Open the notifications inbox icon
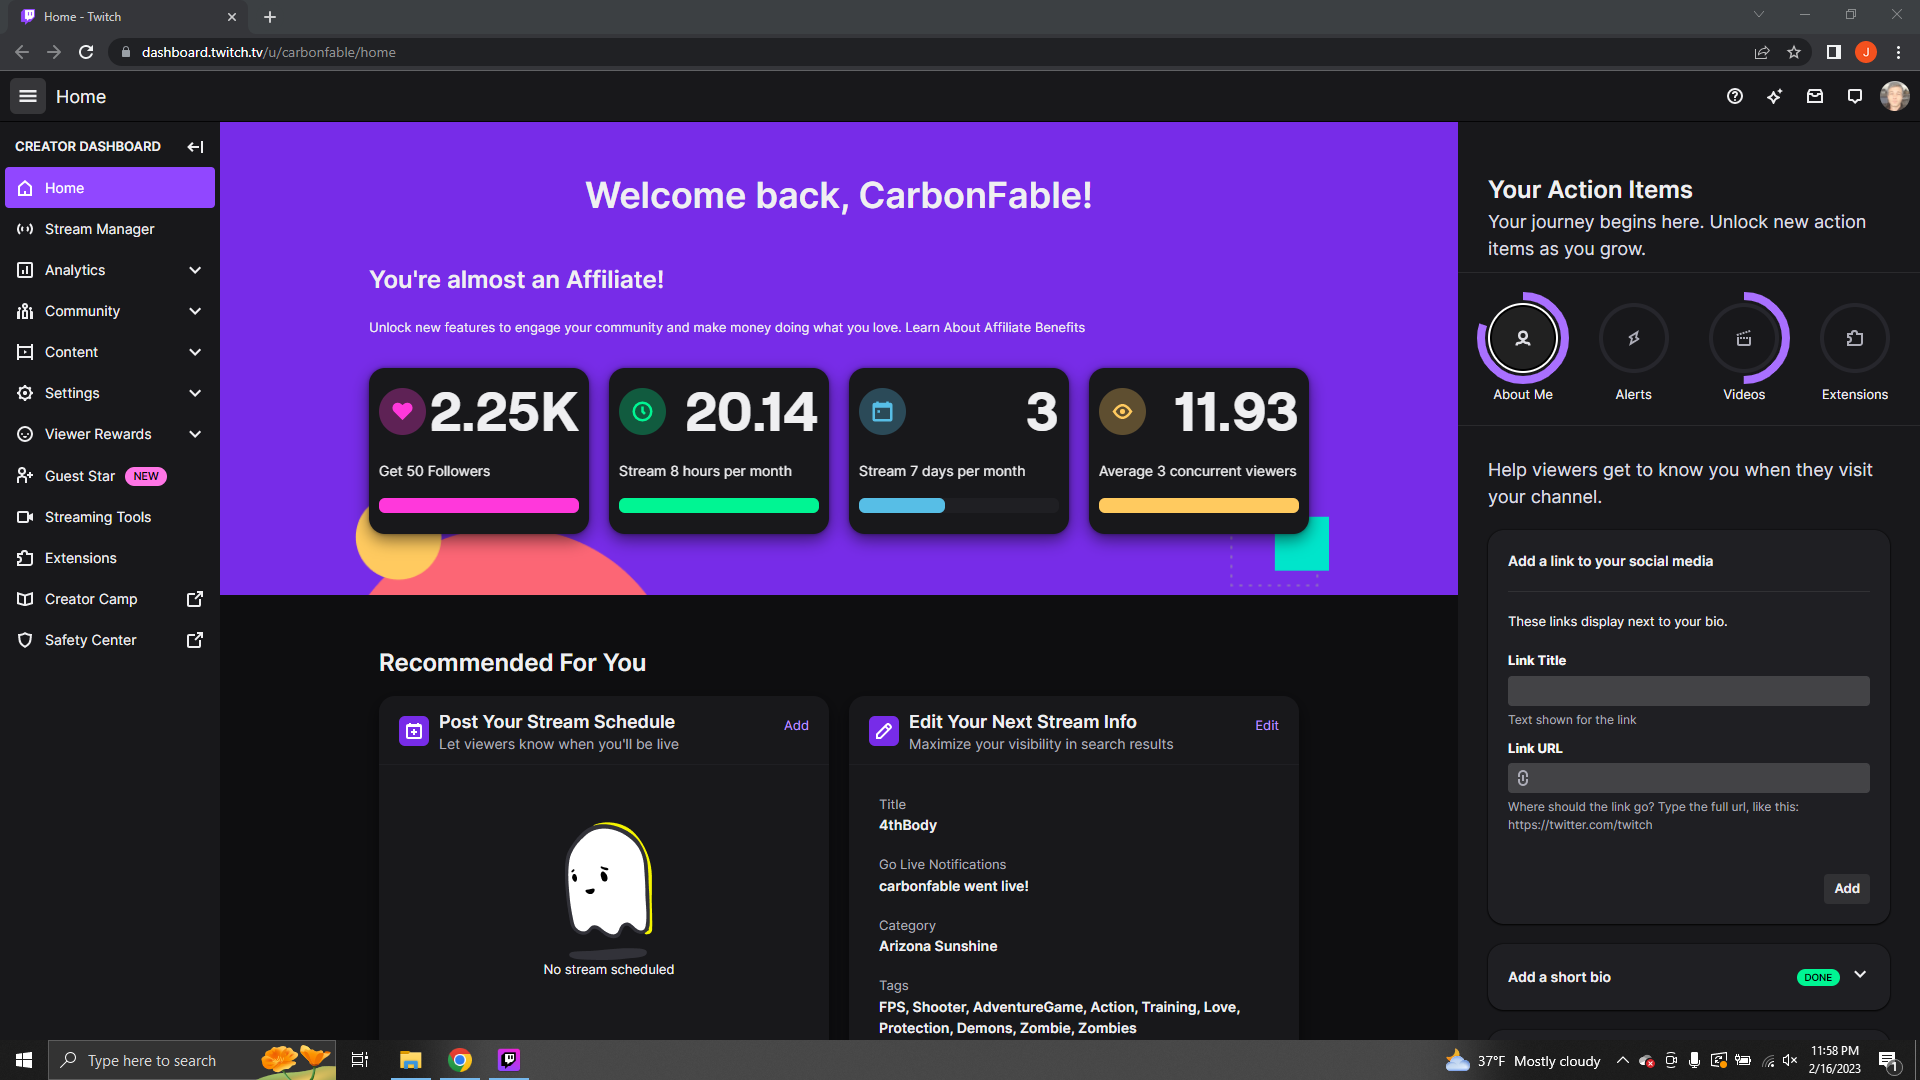1920x1080 pixels. pyautogui.click(x=1815, y=96)
